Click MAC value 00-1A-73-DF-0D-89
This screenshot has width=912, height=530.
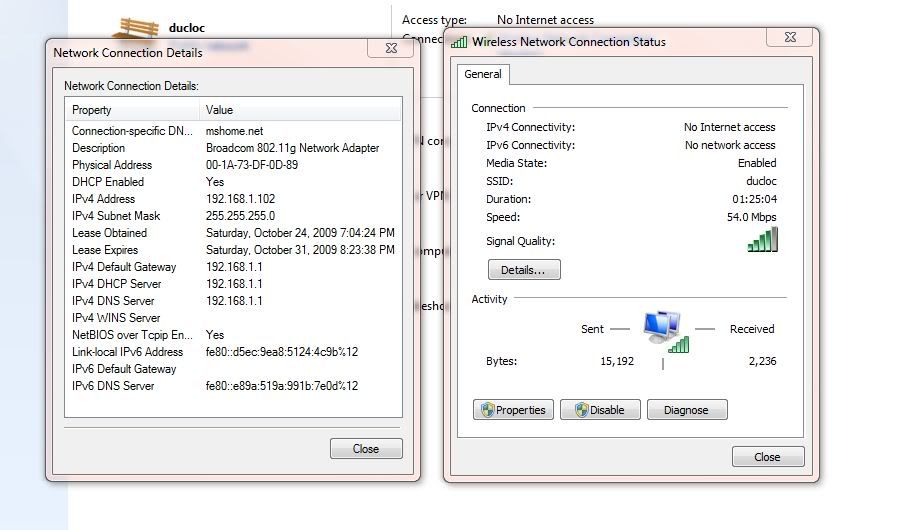[x=252, y=165]
